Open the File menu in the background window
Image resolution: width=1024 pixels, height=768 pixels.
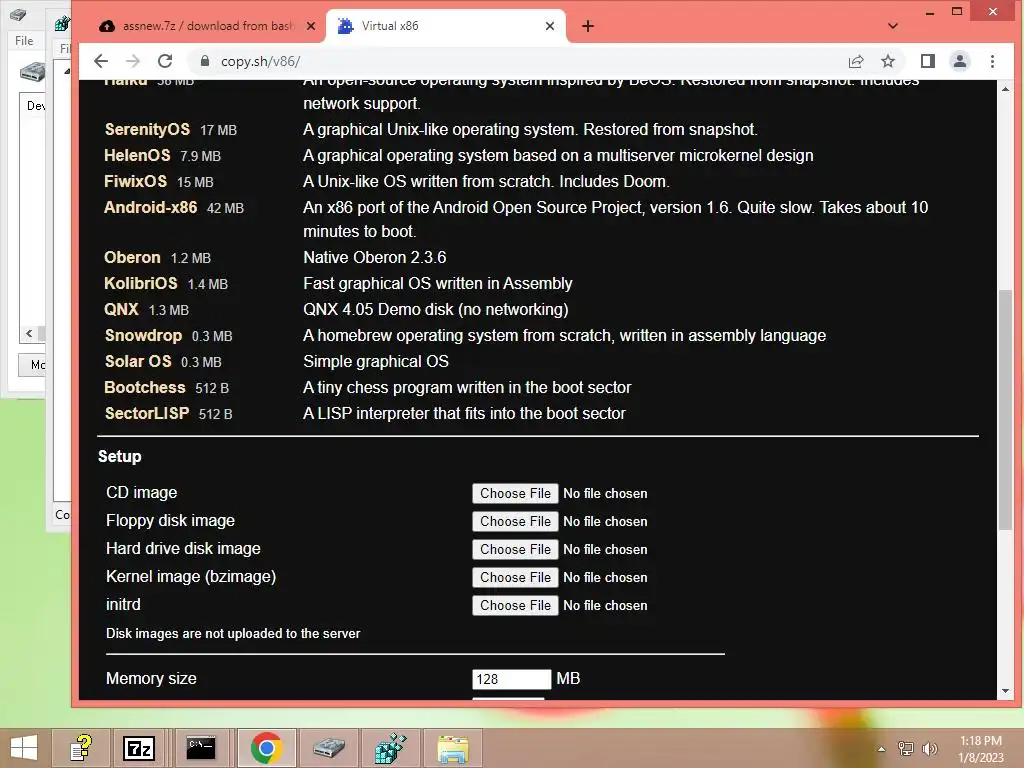click(24, 40)
